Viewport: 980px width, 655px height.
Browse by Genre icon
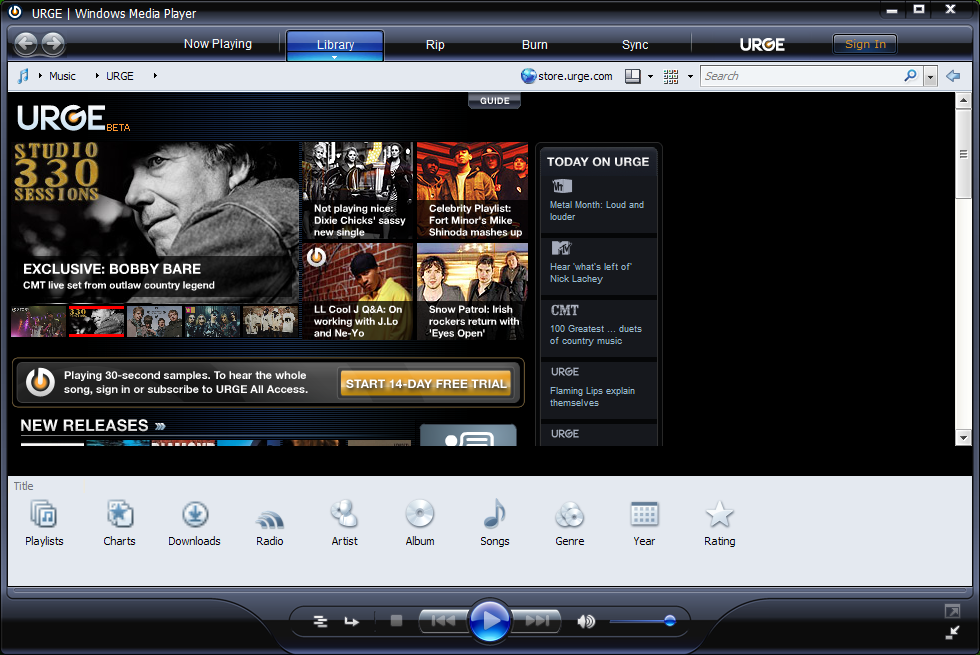tap(569, 515)
